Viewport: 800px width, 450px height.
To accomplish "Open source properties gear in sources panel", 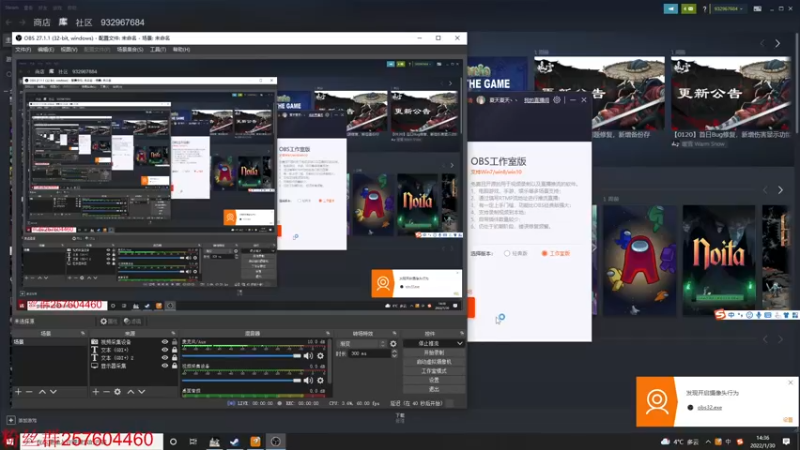I will coord(117,392).
